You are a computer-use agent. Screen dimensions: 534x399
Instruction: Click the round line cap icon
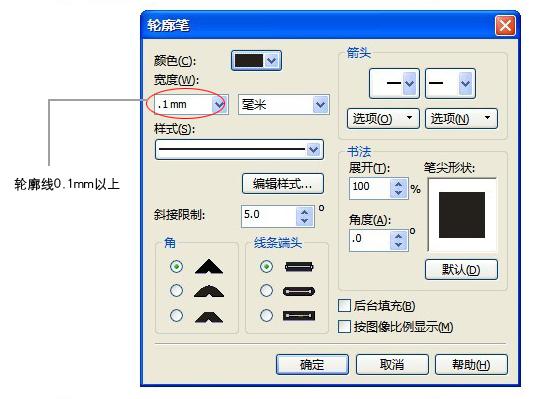pos(299,291)
